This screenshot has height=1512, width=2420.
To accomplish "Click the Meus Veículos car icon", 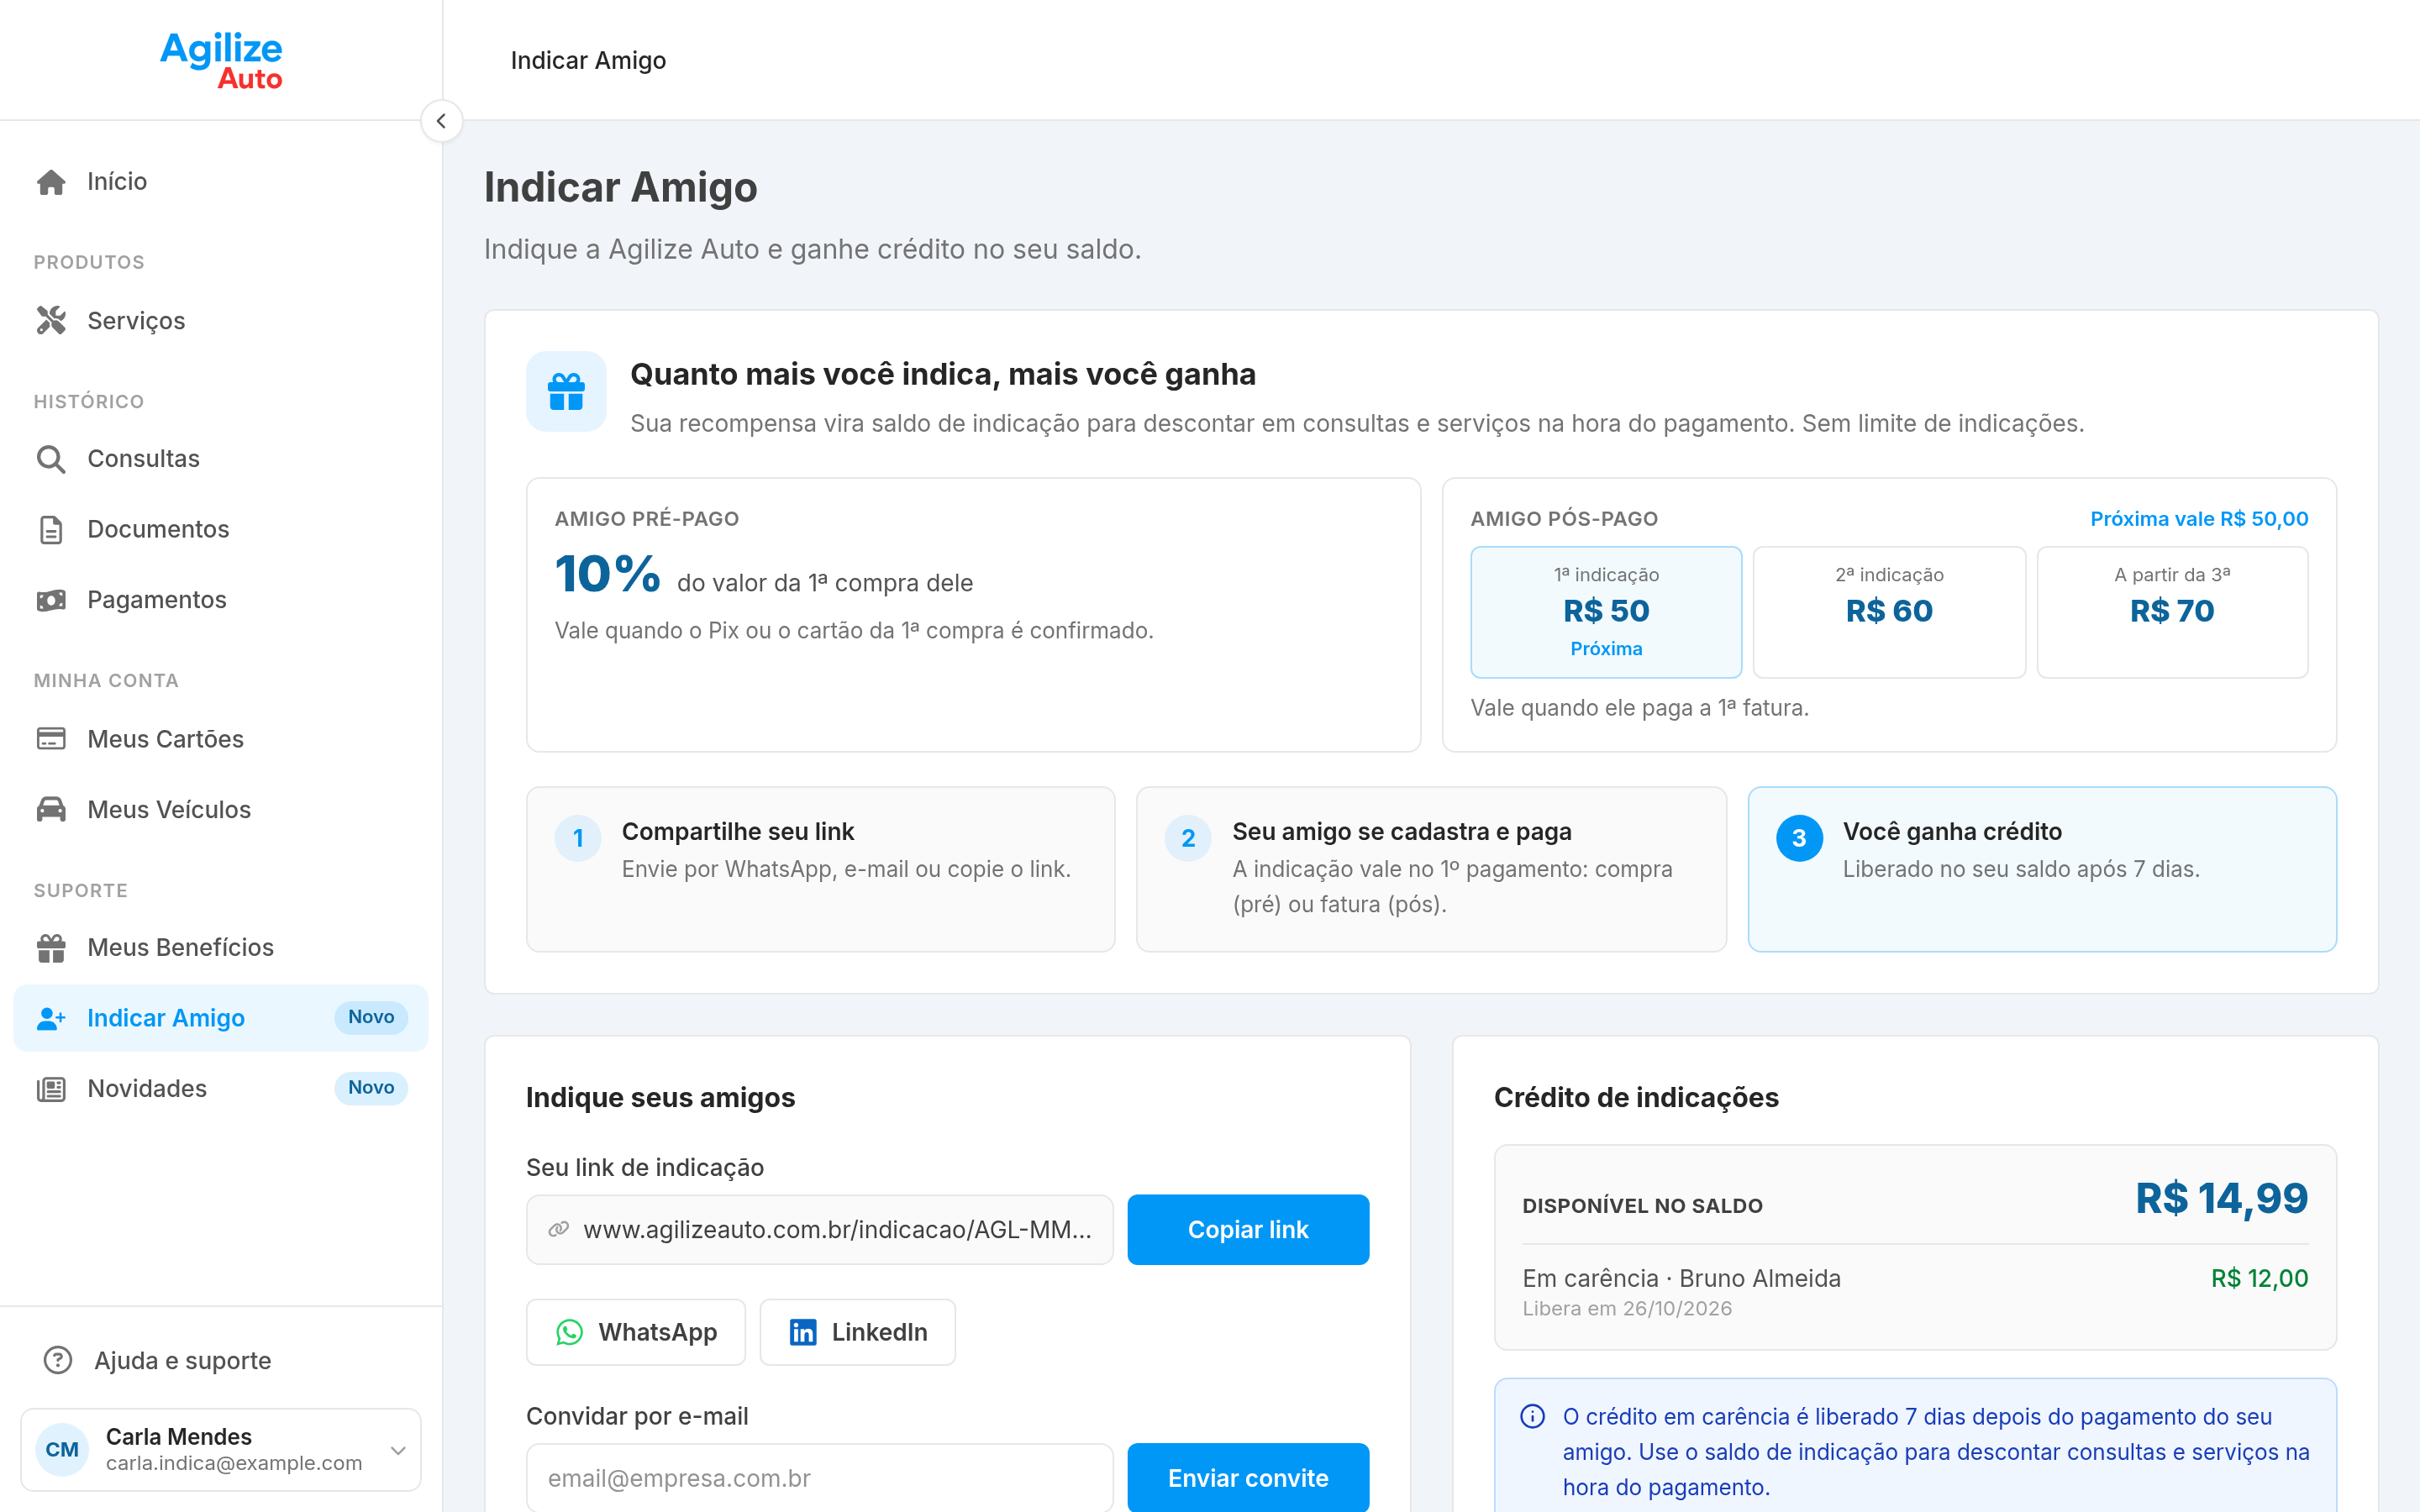I will 51,809.
